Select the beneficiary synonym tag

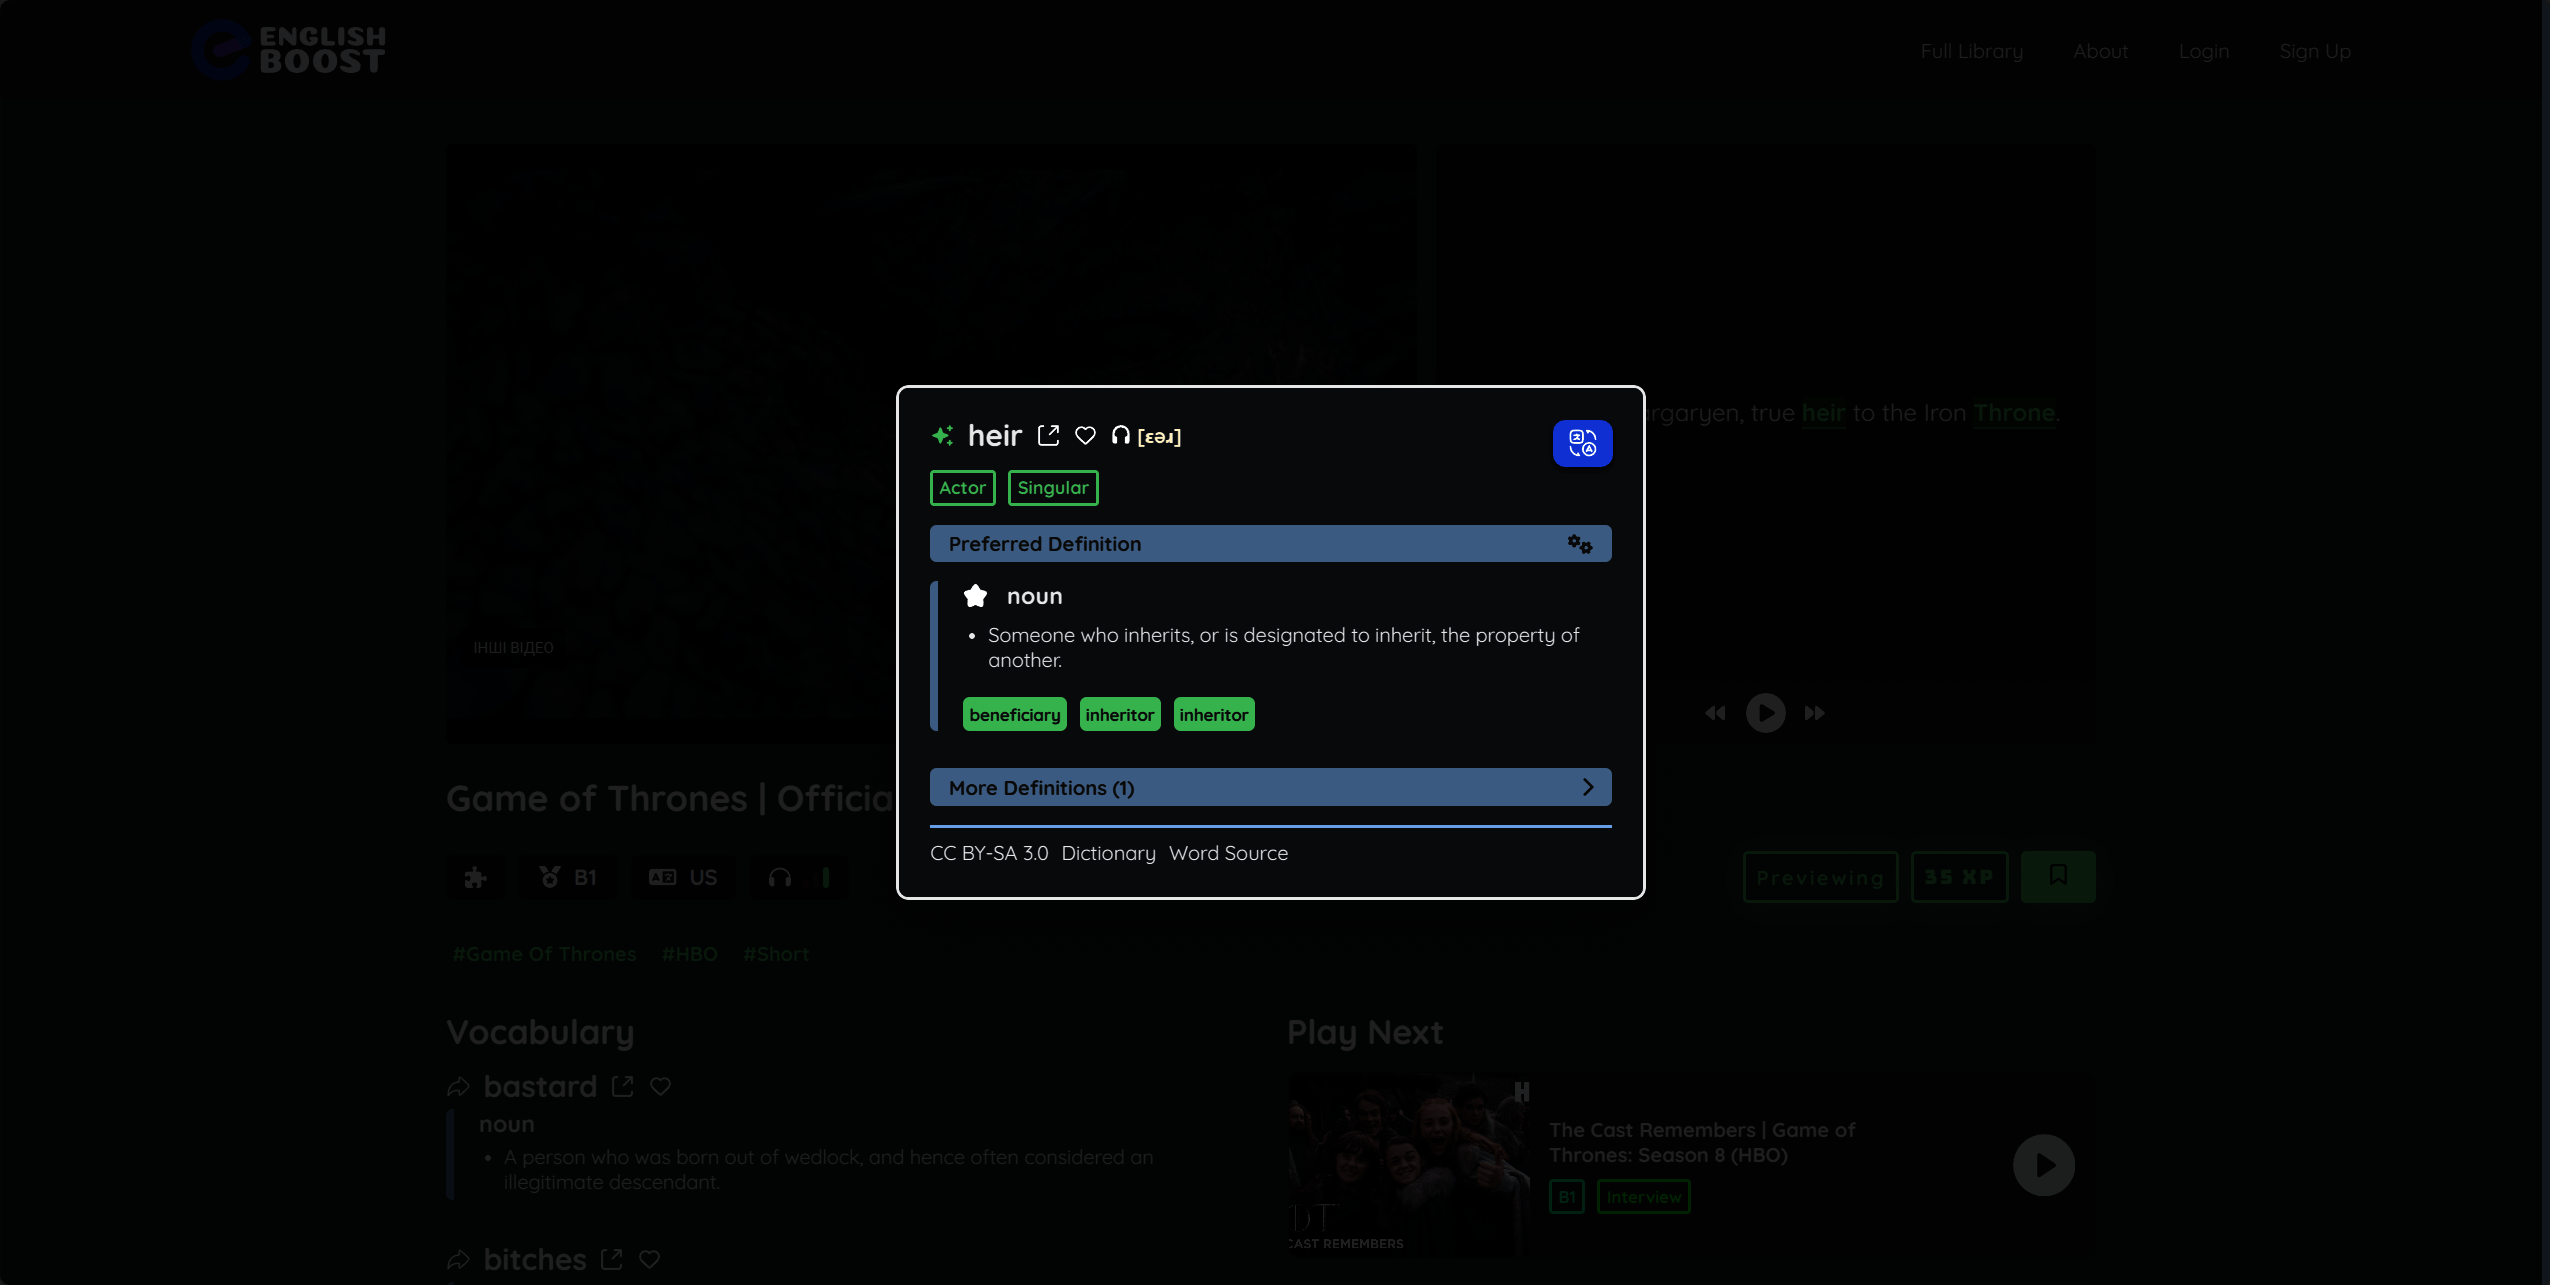click(1014, 715)
